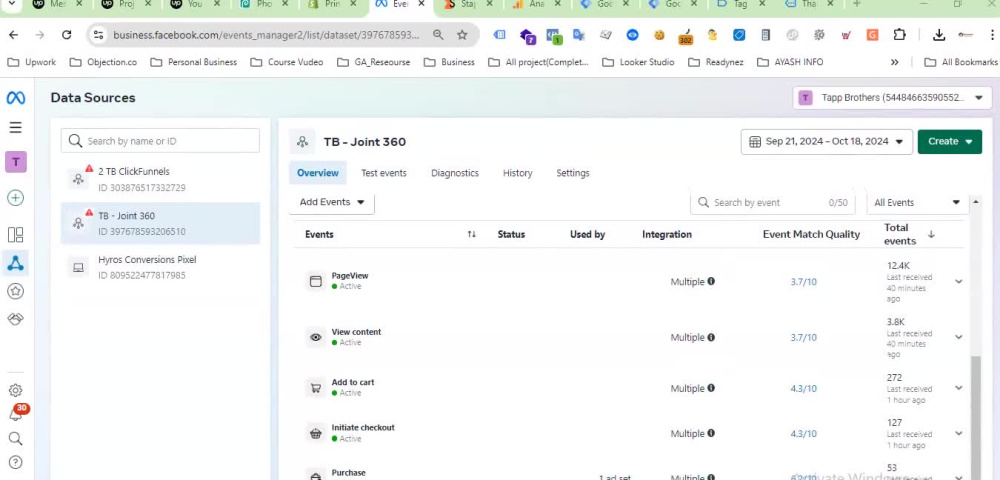Open the Create dropdown button
1000x480 pixels.
click(950, 142)
